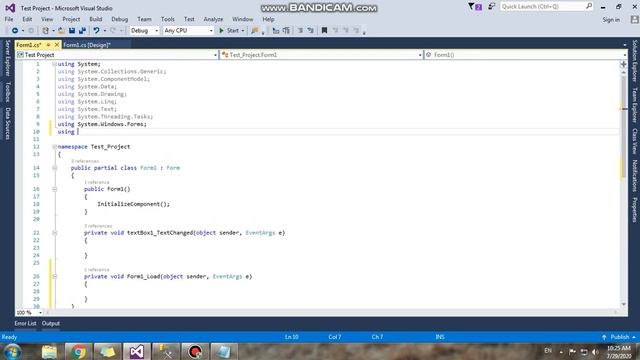
Task: Click the 'InitializeComponent();' code line
Action: 133,204
